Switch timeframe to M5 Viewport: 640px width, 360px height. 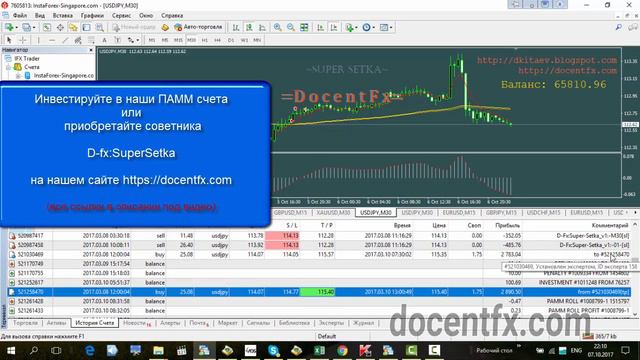165,40
